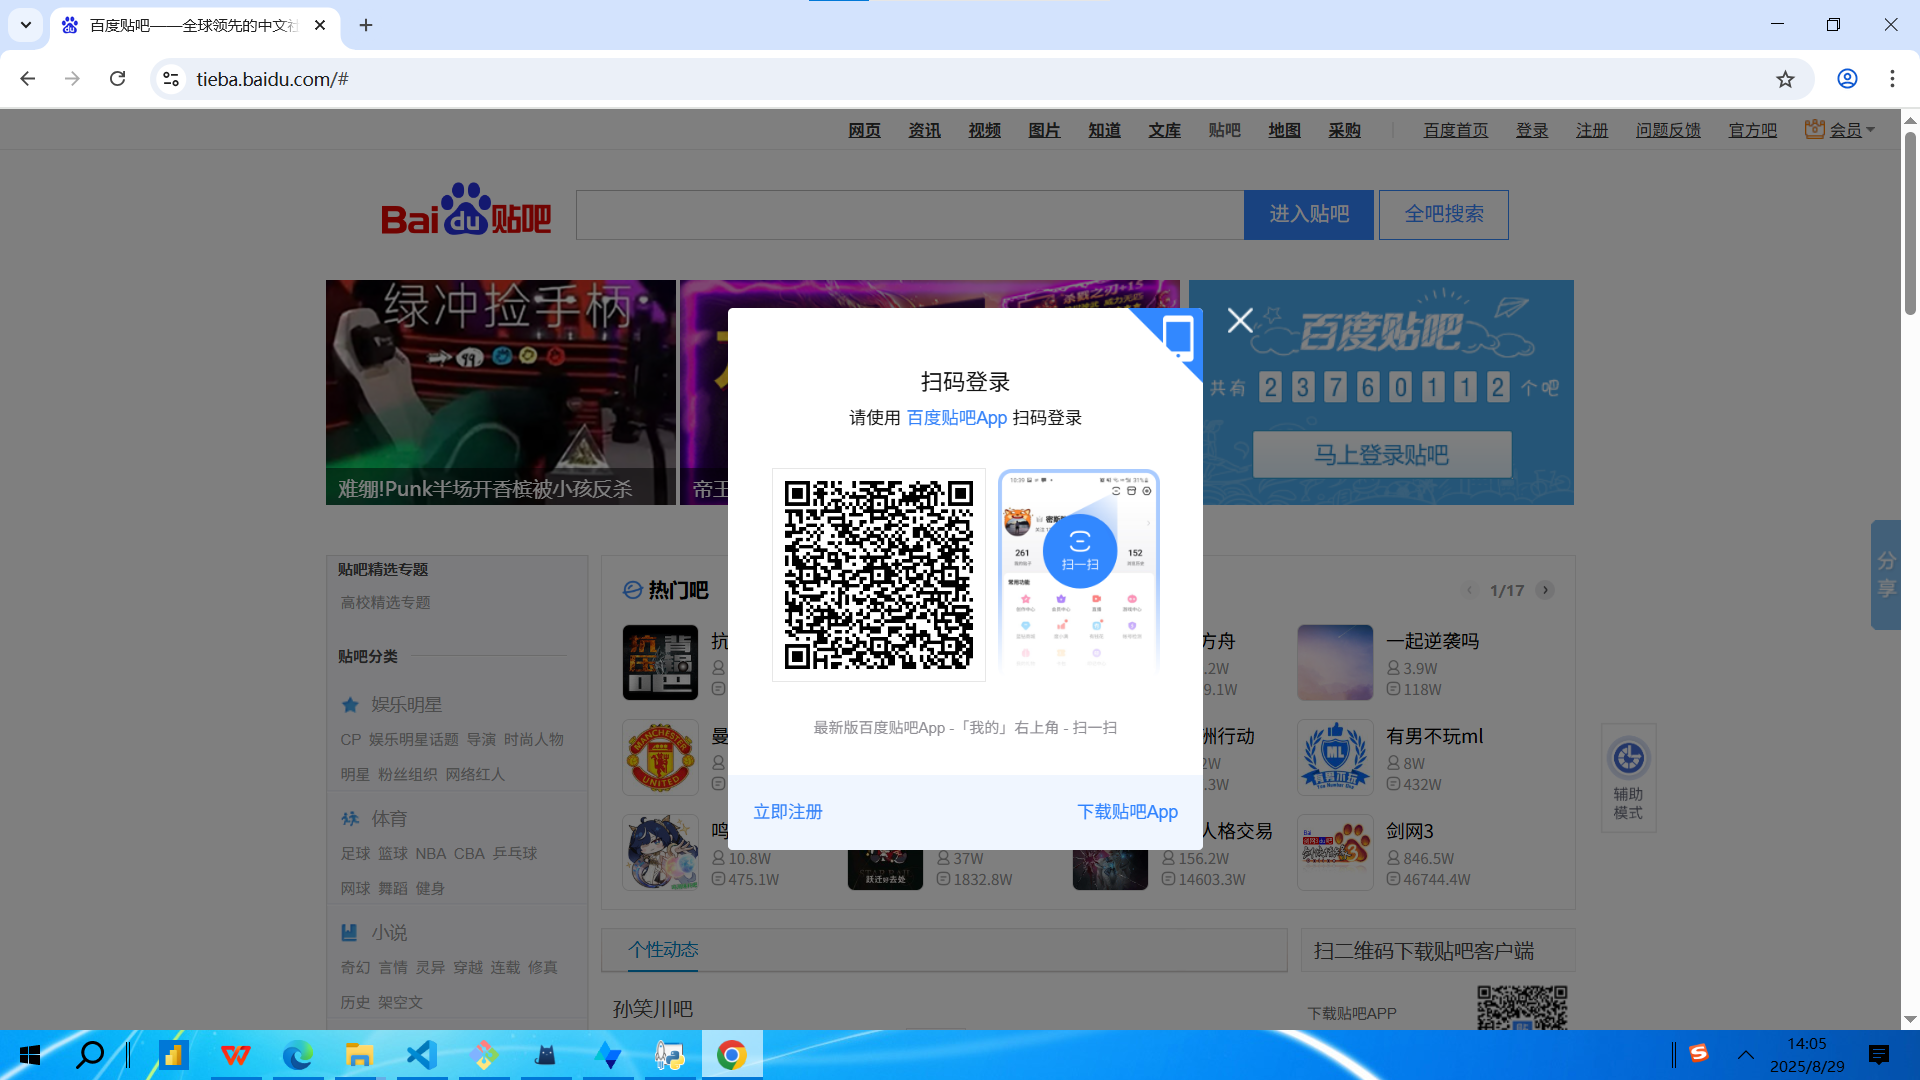The height and width of the screenshot is (1080, 1920).
Task: Open 小说 category
Action: [x=389, y=933]
